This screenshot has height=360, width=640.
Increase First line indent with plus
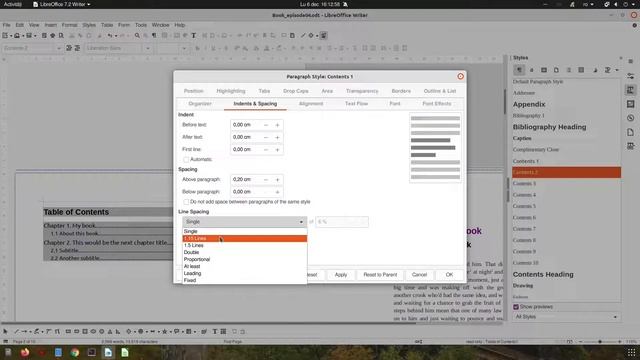(277, 149)
